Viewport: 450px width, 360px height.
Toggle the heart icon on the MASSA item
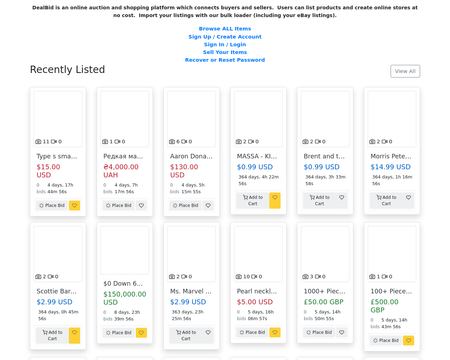(275, 200)
